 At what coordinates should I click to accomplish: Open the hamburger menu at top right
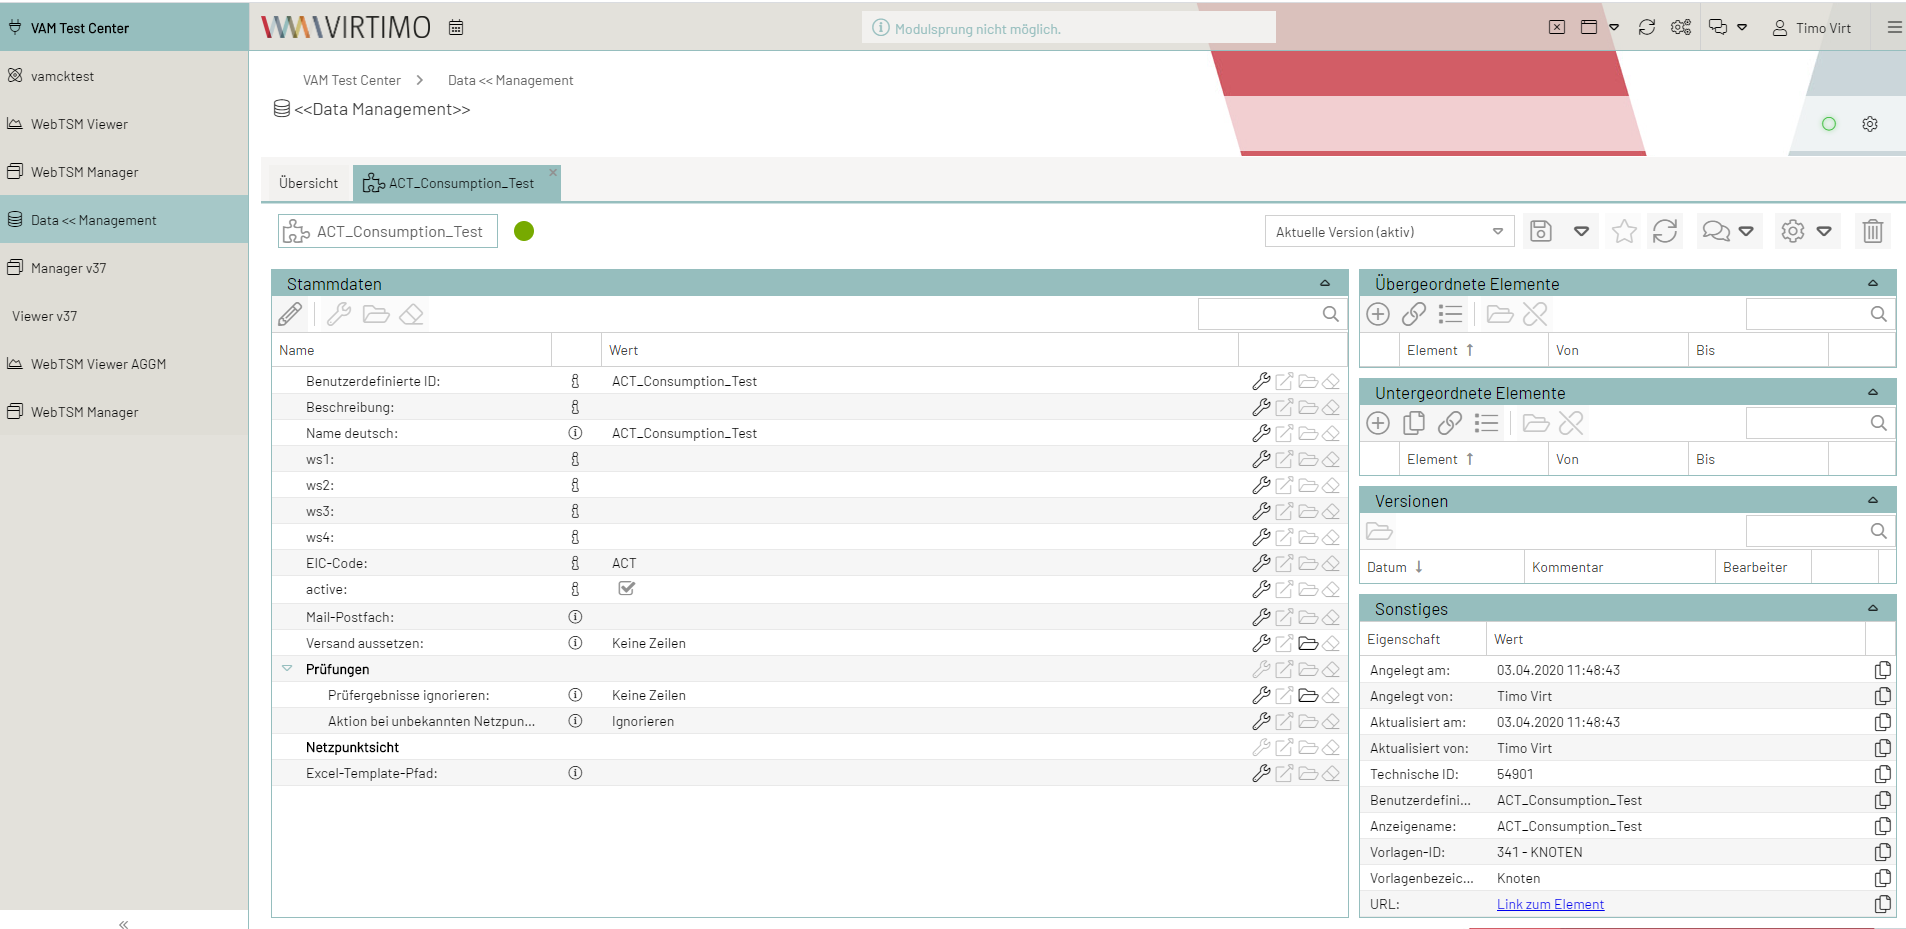point(1894,28)
